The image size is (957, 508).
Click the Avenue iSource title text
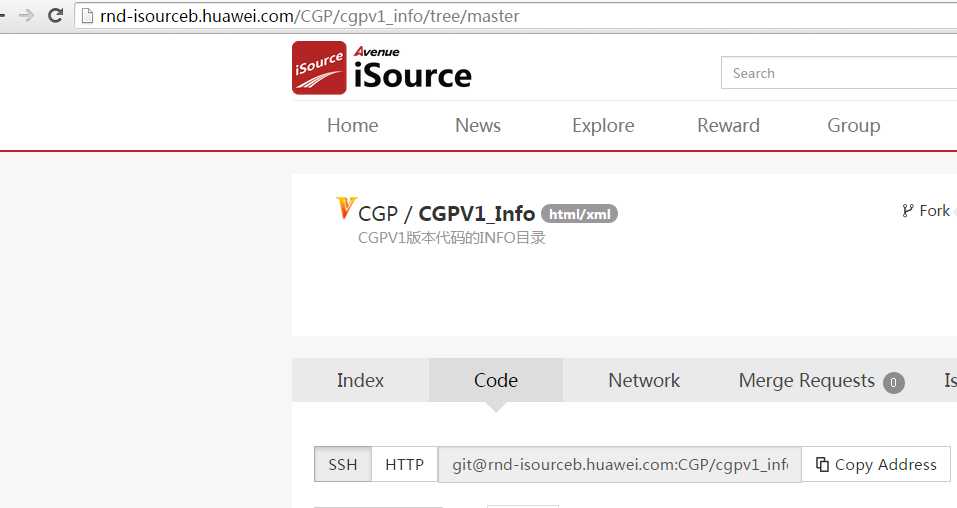point(413,68)
